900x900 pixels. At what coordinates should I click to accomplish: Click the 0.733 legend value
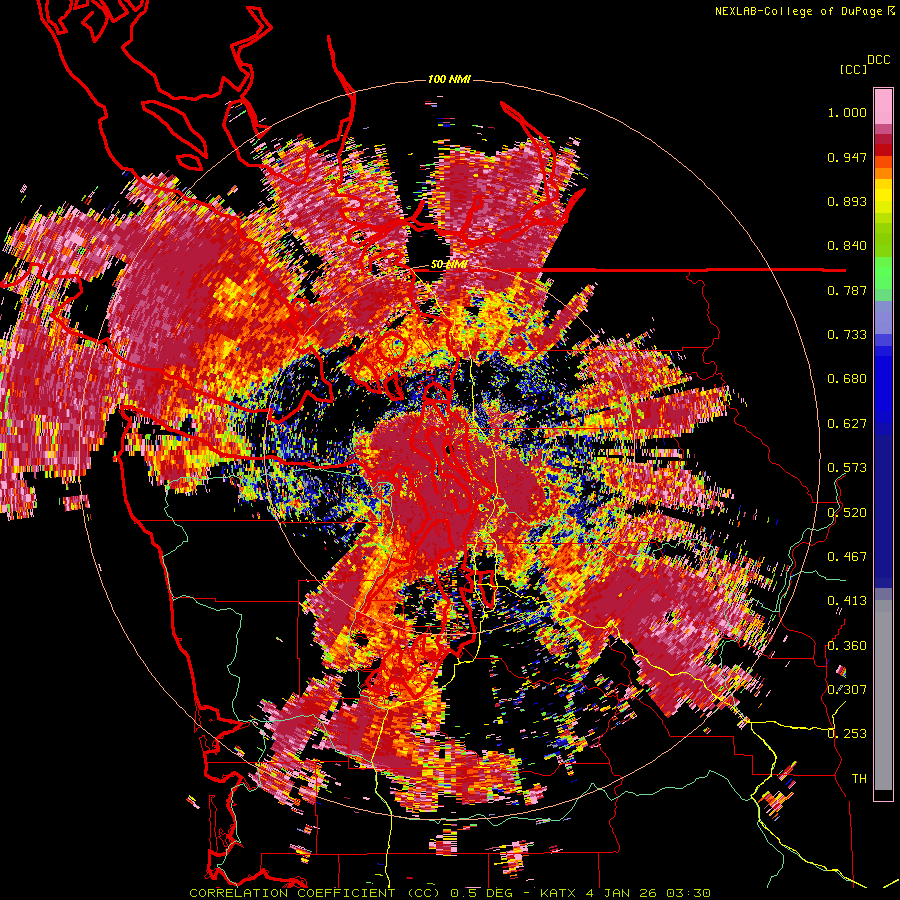click(847, 335)
